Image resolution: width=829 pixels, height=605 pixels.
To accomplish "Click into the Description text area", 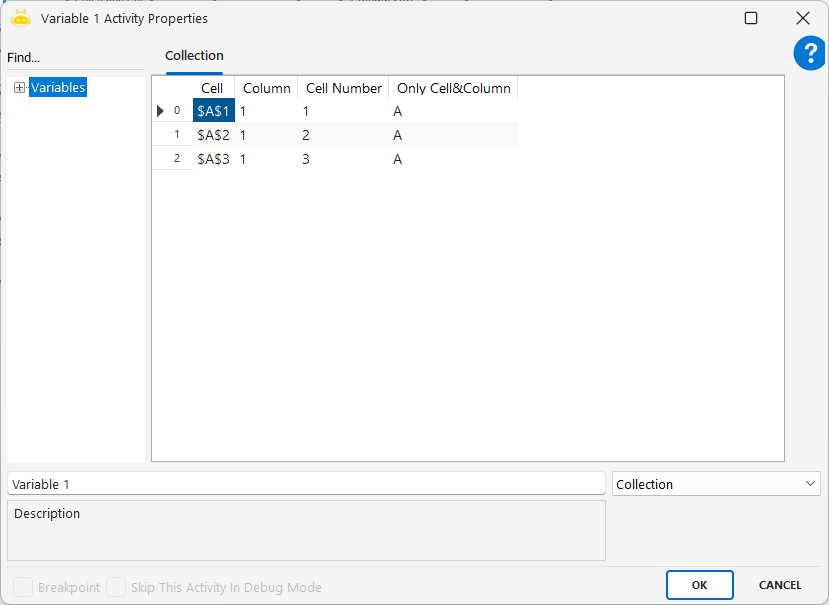I will pos(305,530).
